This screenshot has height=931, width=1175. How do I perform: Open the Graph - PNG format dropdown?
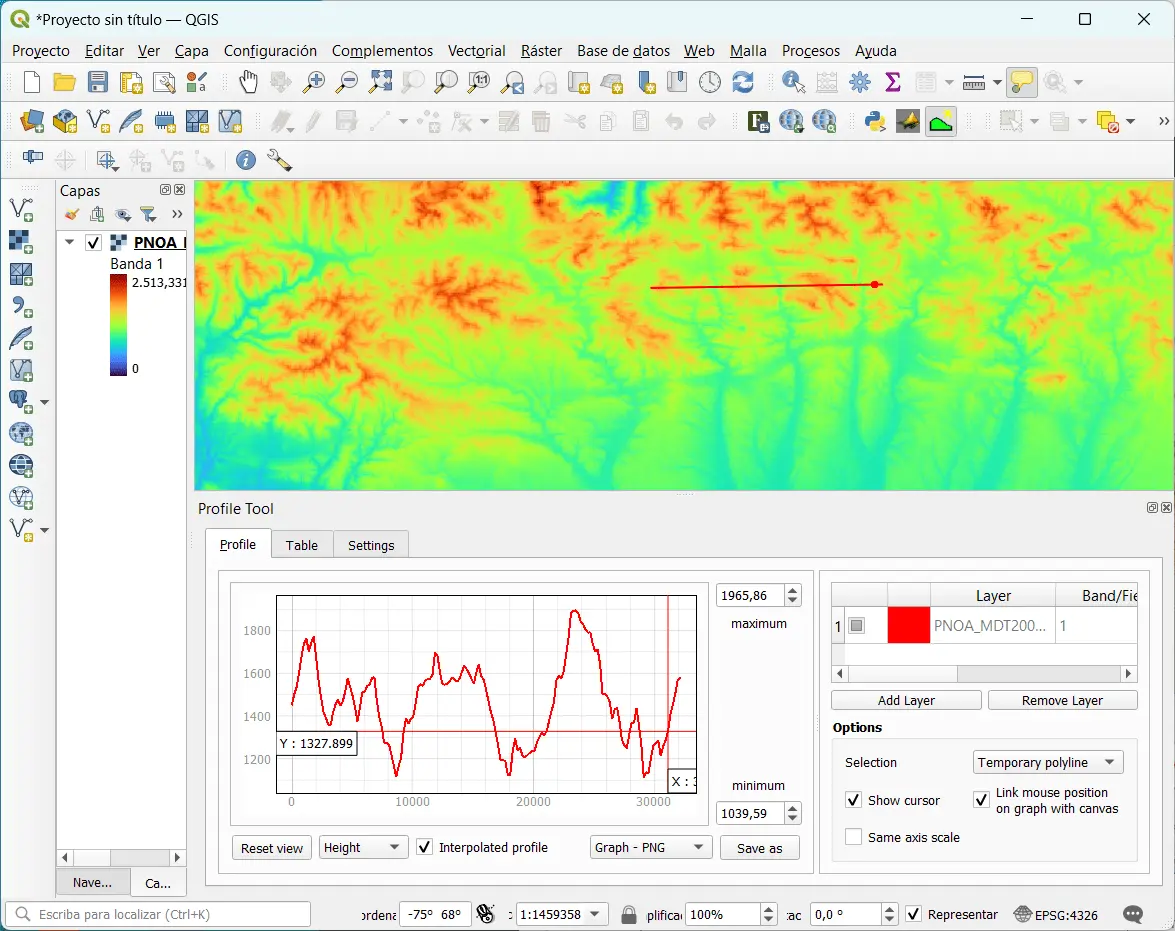[650, 847]
